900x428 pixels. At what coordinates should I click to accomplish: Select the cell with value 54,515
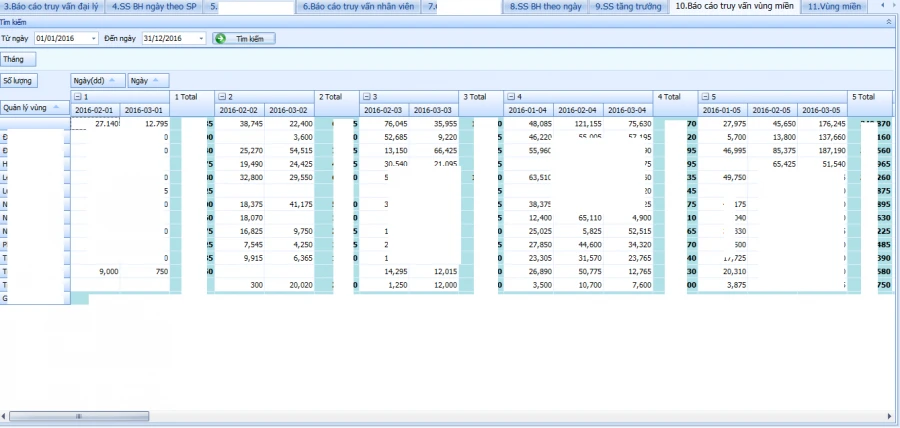click(289, 150)
